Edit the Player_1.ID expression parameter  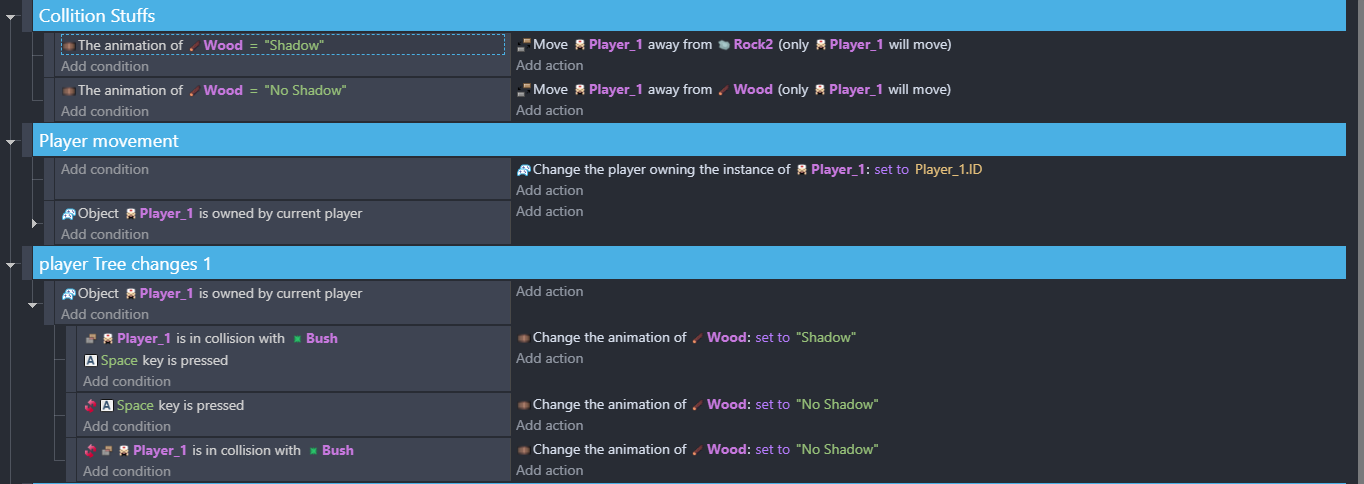tap(948, 170)
